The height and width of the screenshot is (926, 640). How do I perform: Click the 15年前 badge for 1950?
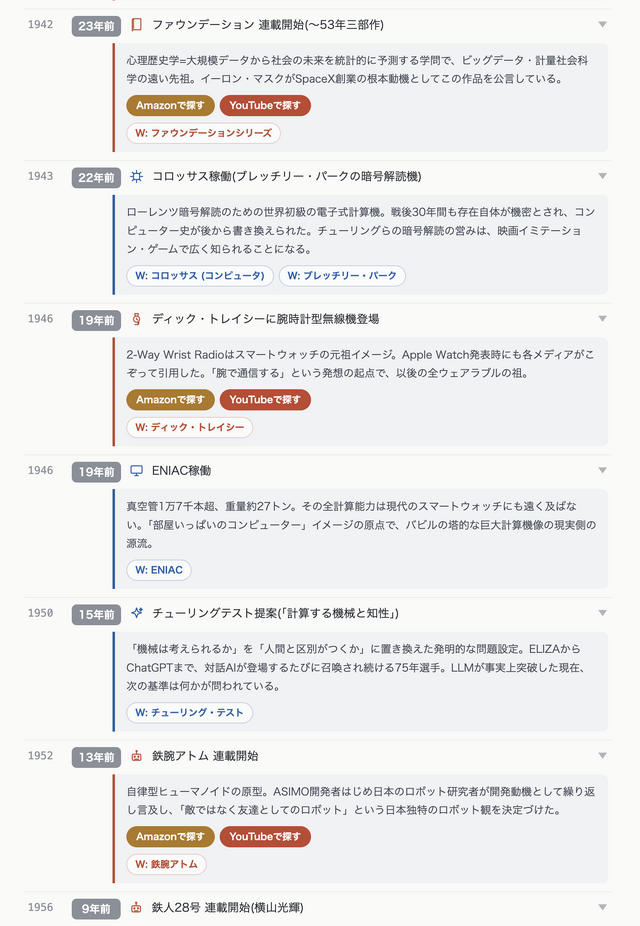pos(96,614)
